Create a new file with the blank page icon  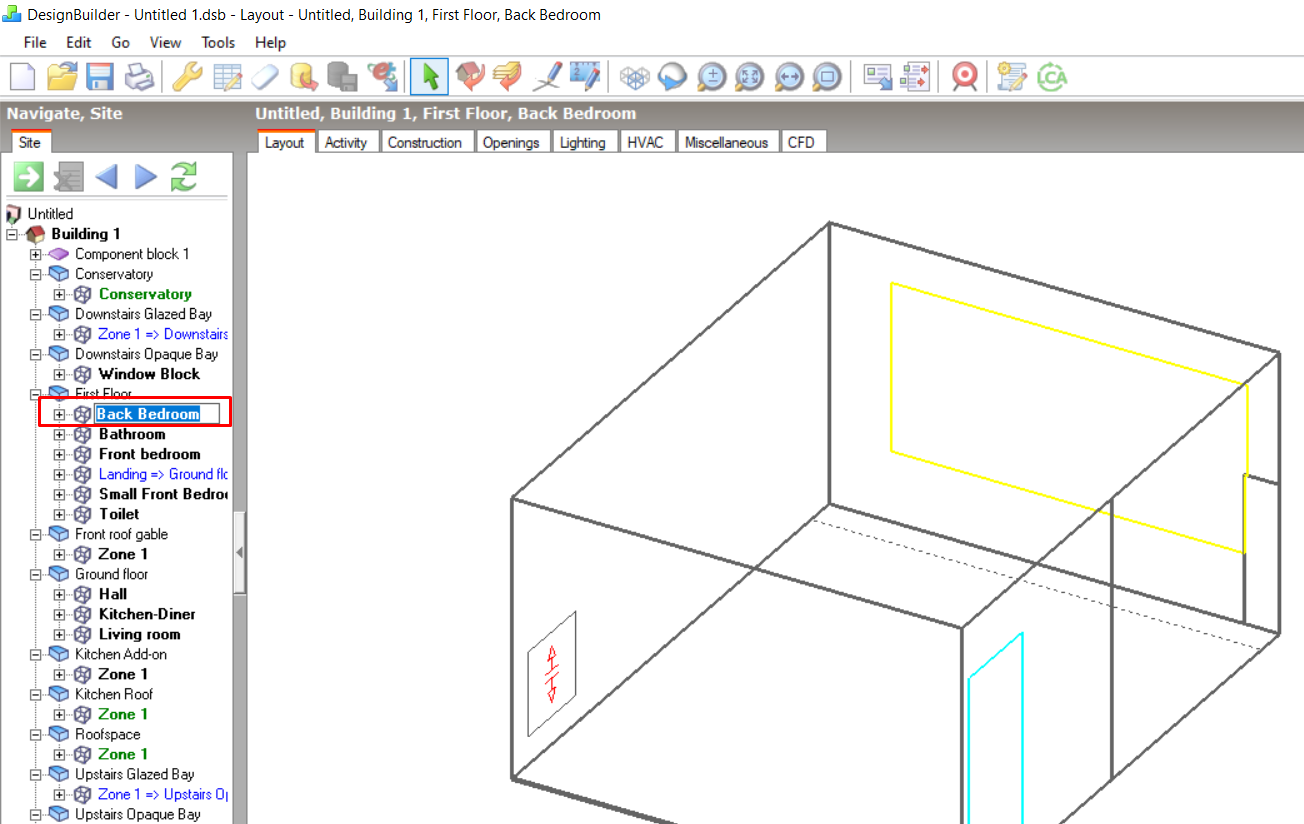point(23,76)
